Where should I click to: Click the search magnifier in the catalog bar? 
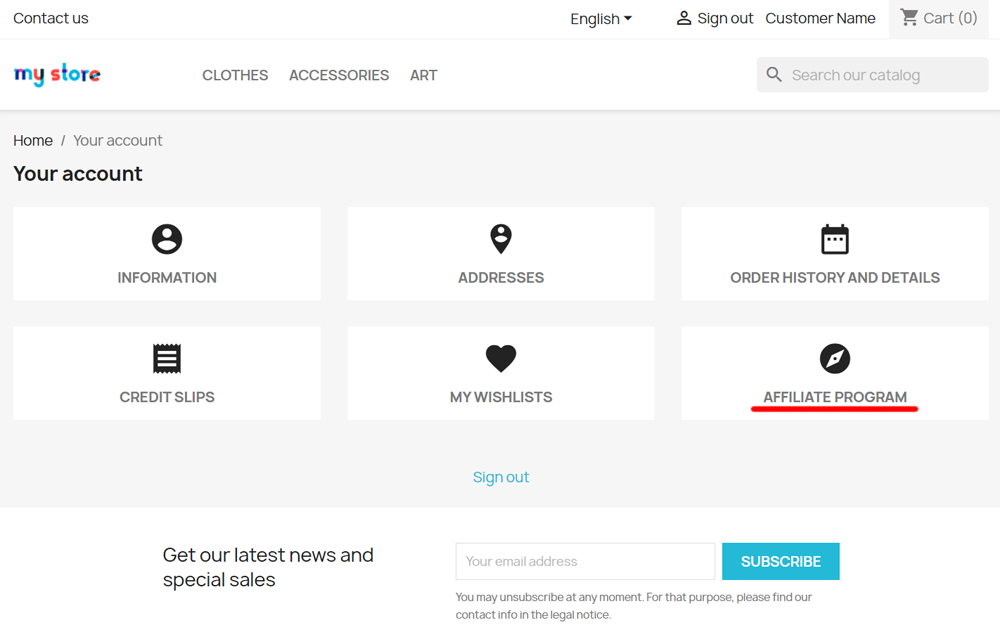pos(774,74)
